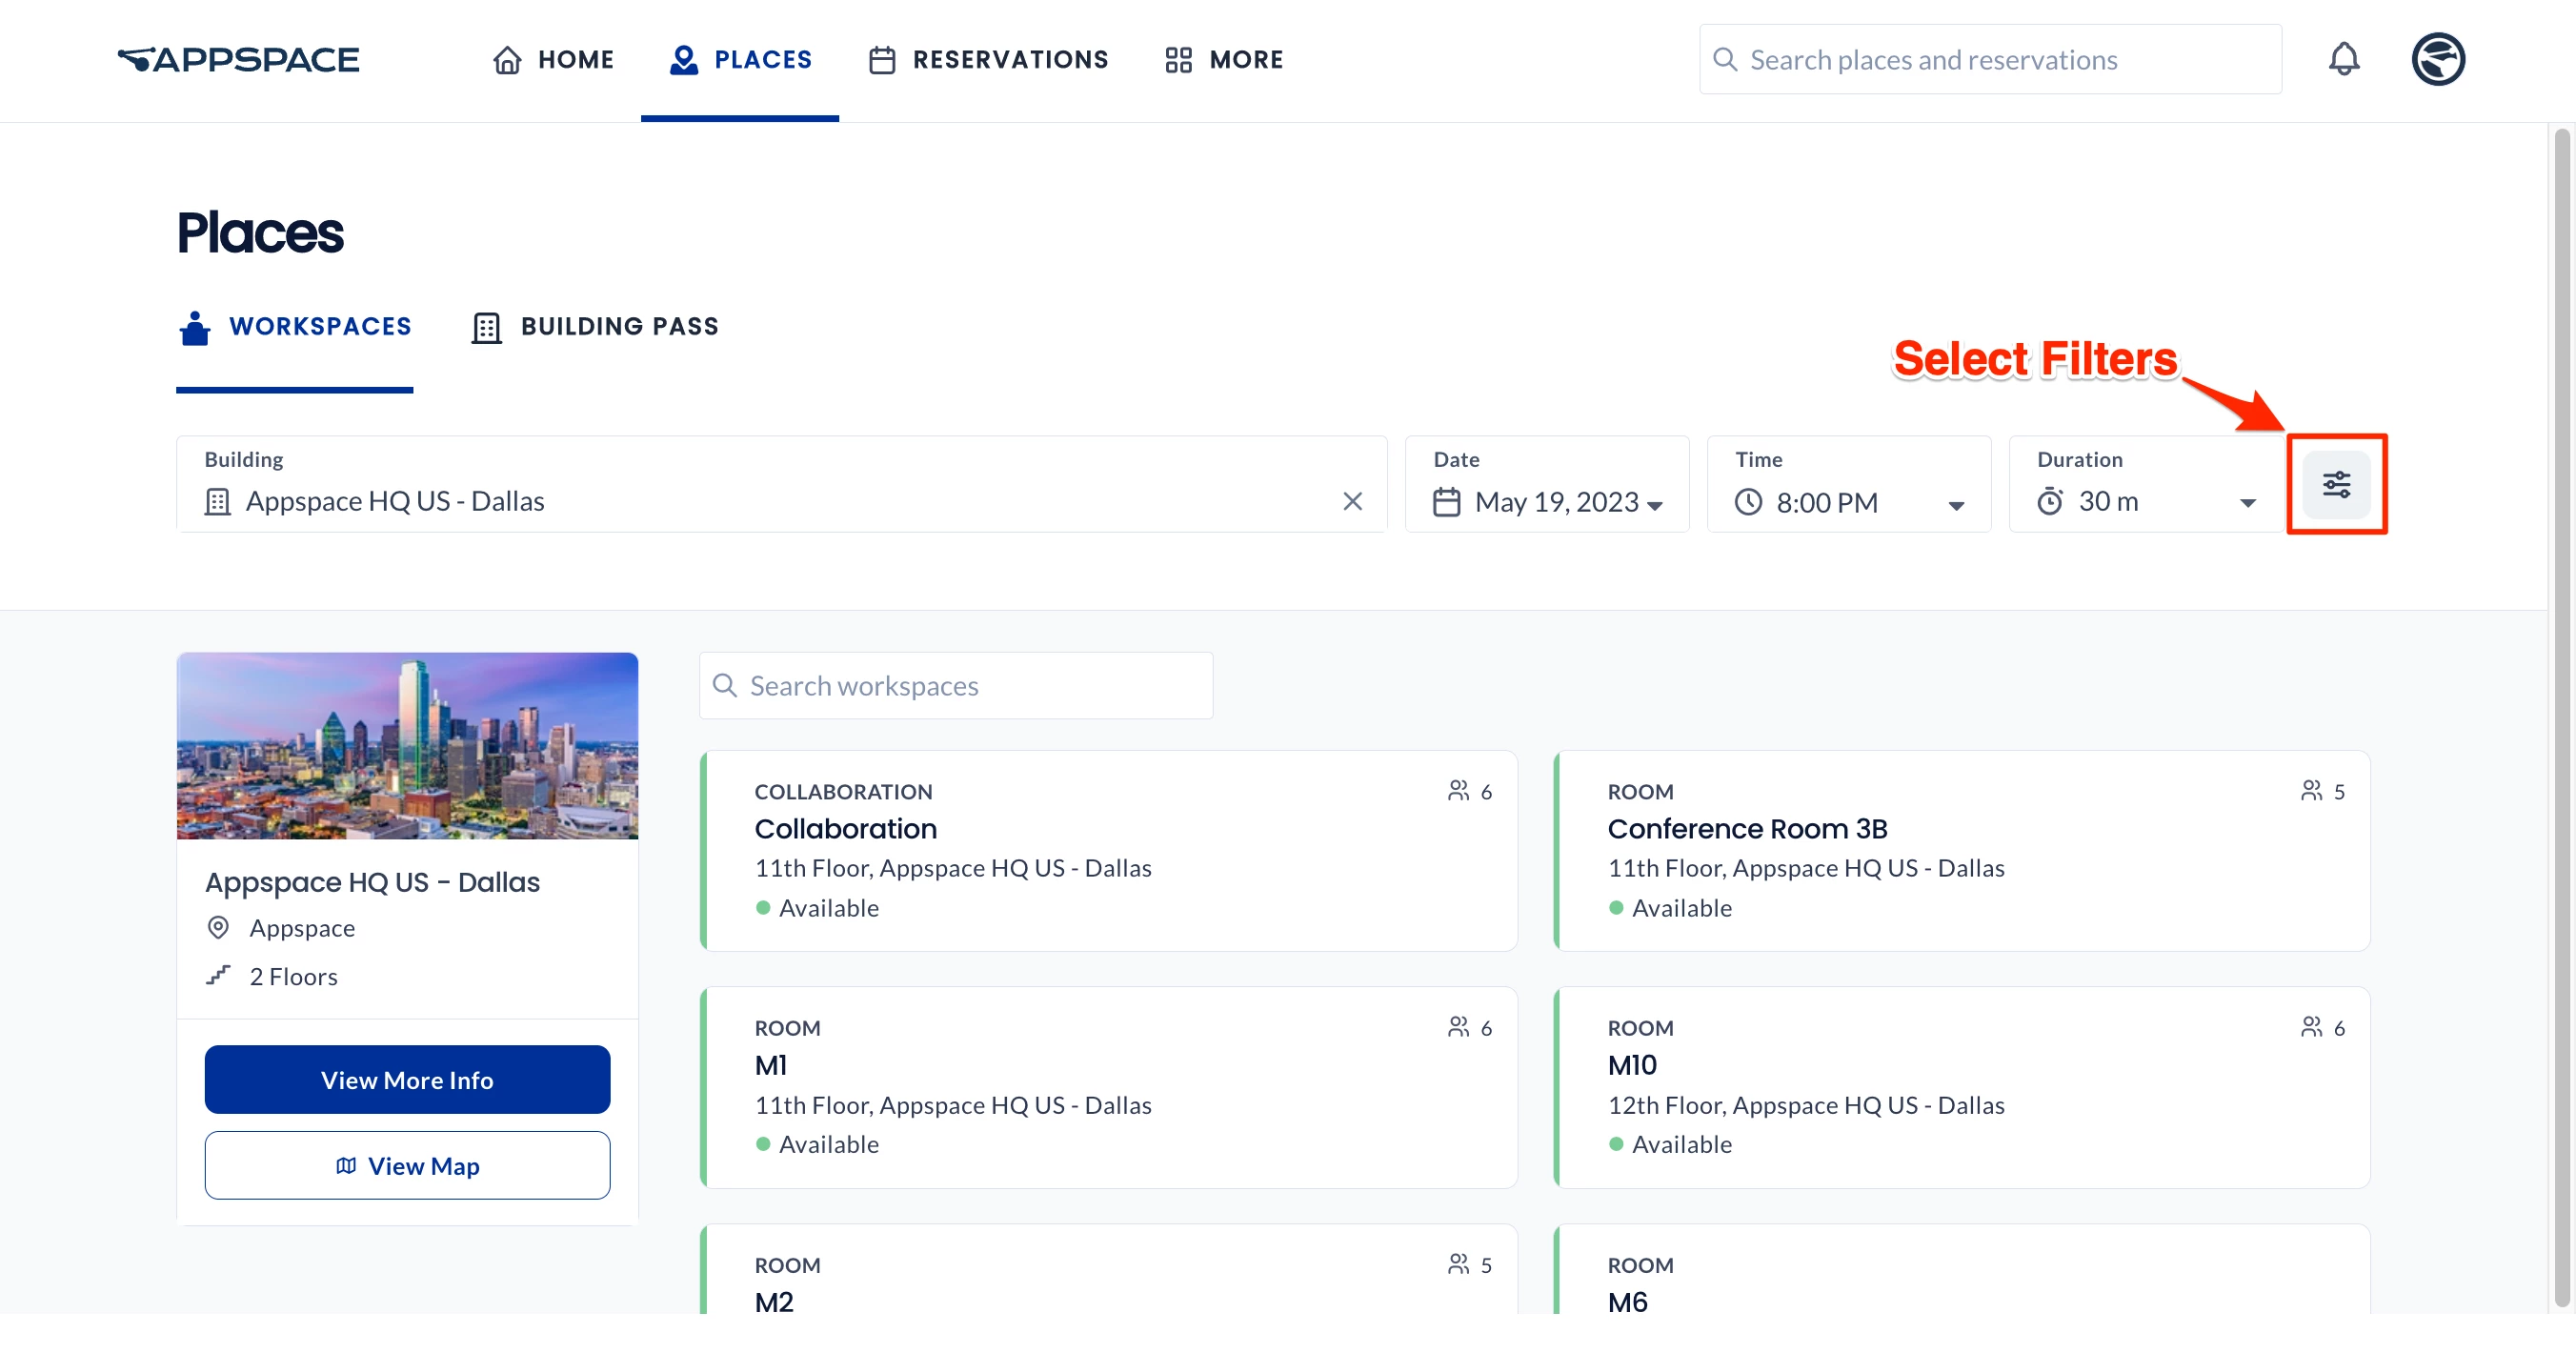Click the Home house icon
Screen dimensions: 2576x1353
[507, 60]
